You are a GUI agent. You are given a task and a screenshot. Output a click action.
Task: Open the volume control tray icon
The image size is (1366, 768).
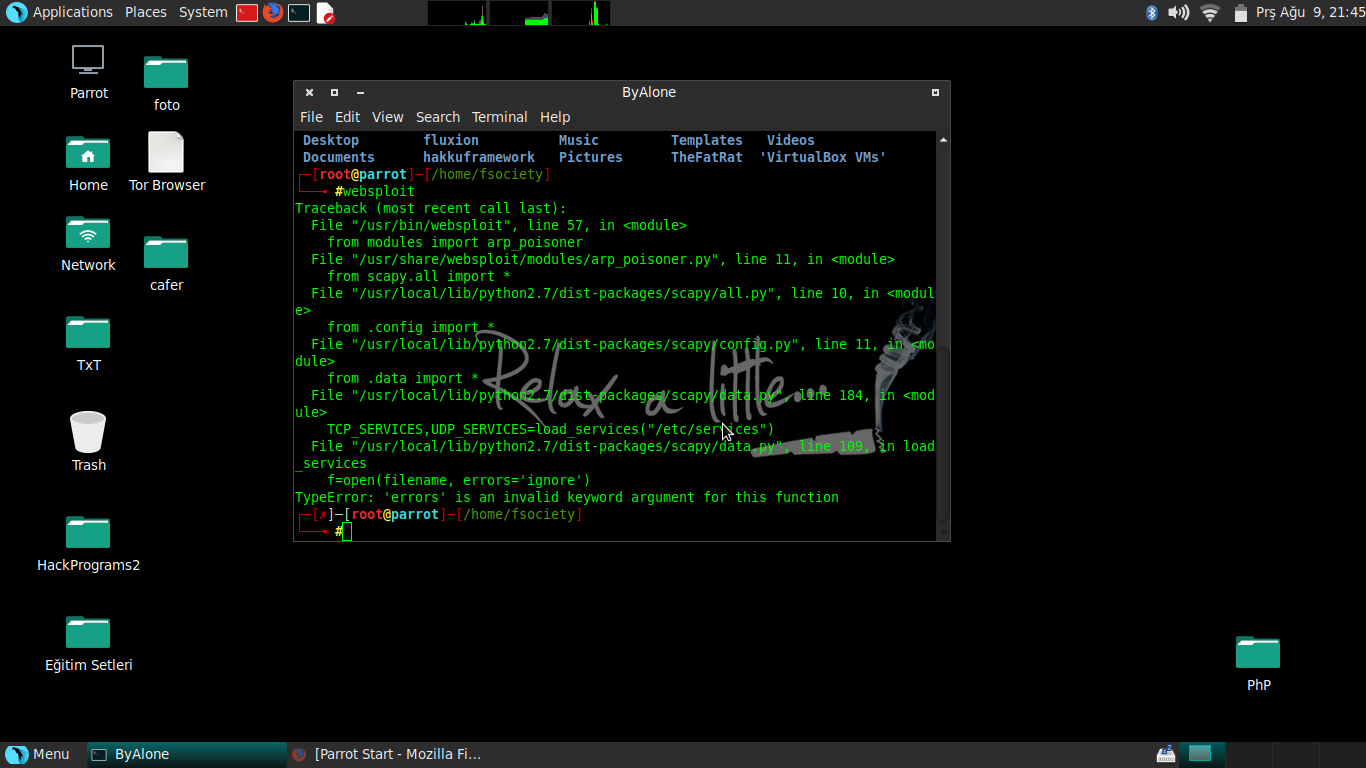pos(1179,13)
